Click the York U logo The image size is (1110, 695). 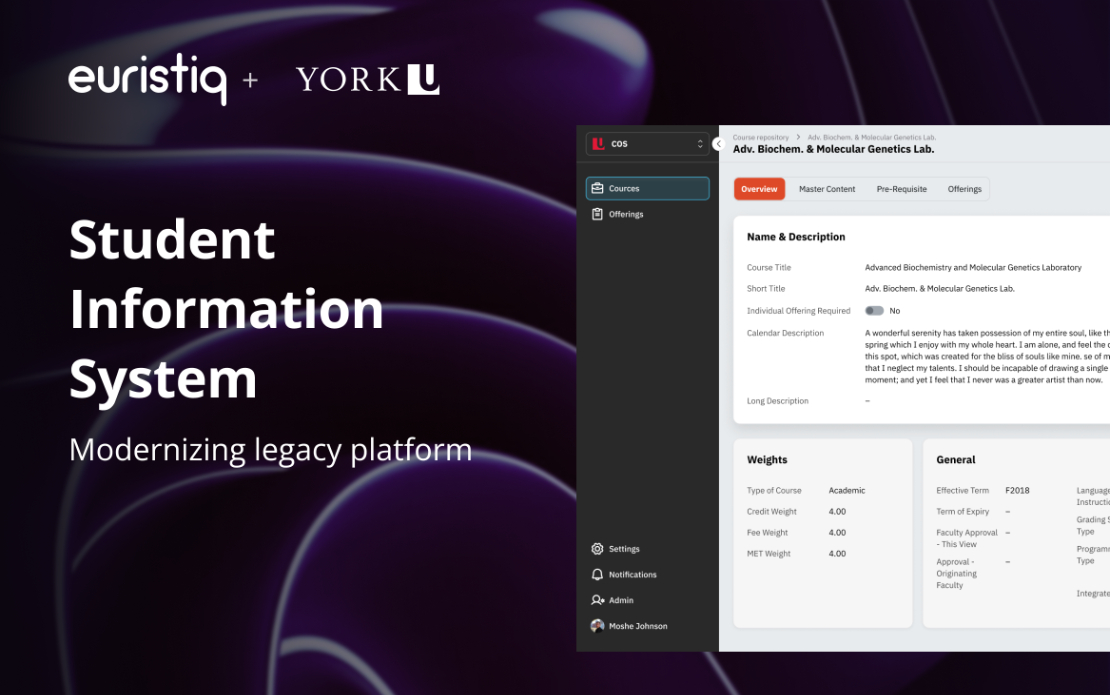(x=367, y=78)
